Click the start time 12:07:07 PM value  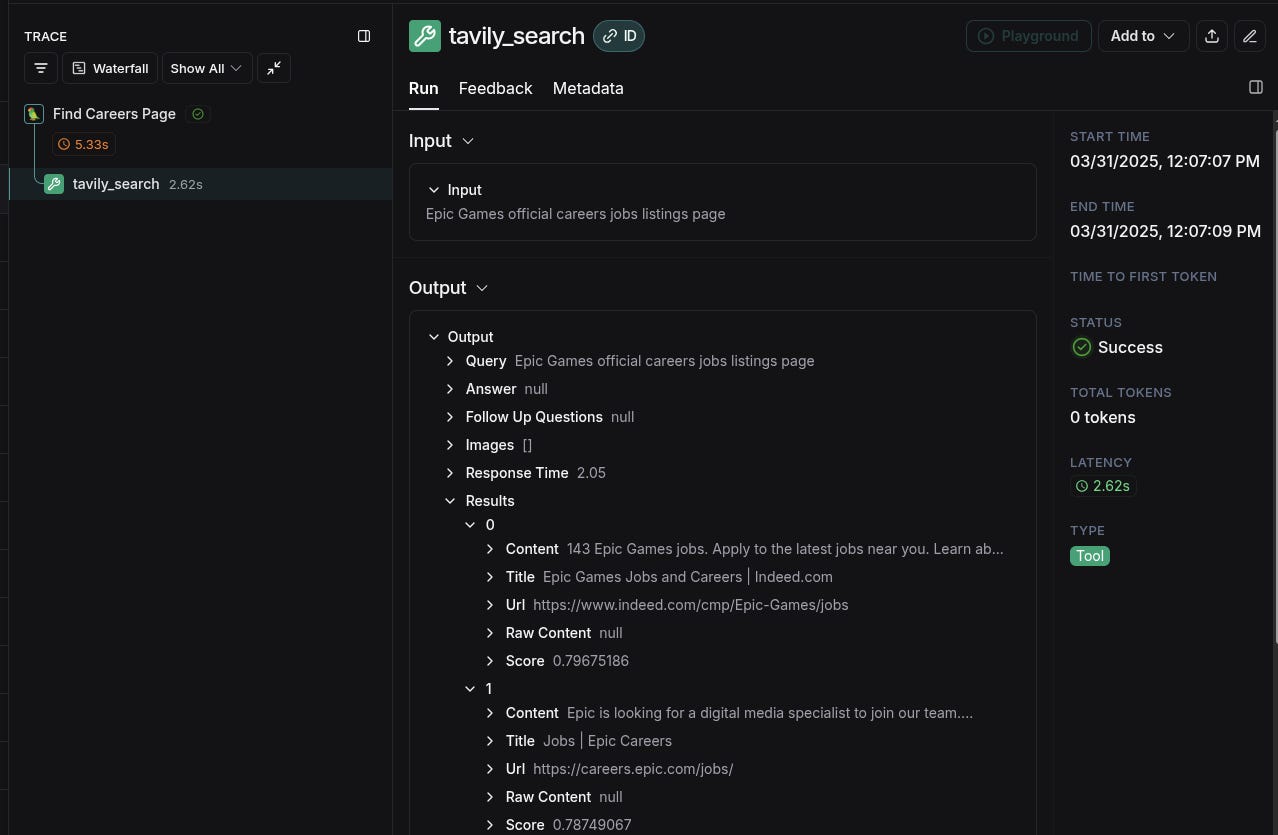click(1165, 161)
